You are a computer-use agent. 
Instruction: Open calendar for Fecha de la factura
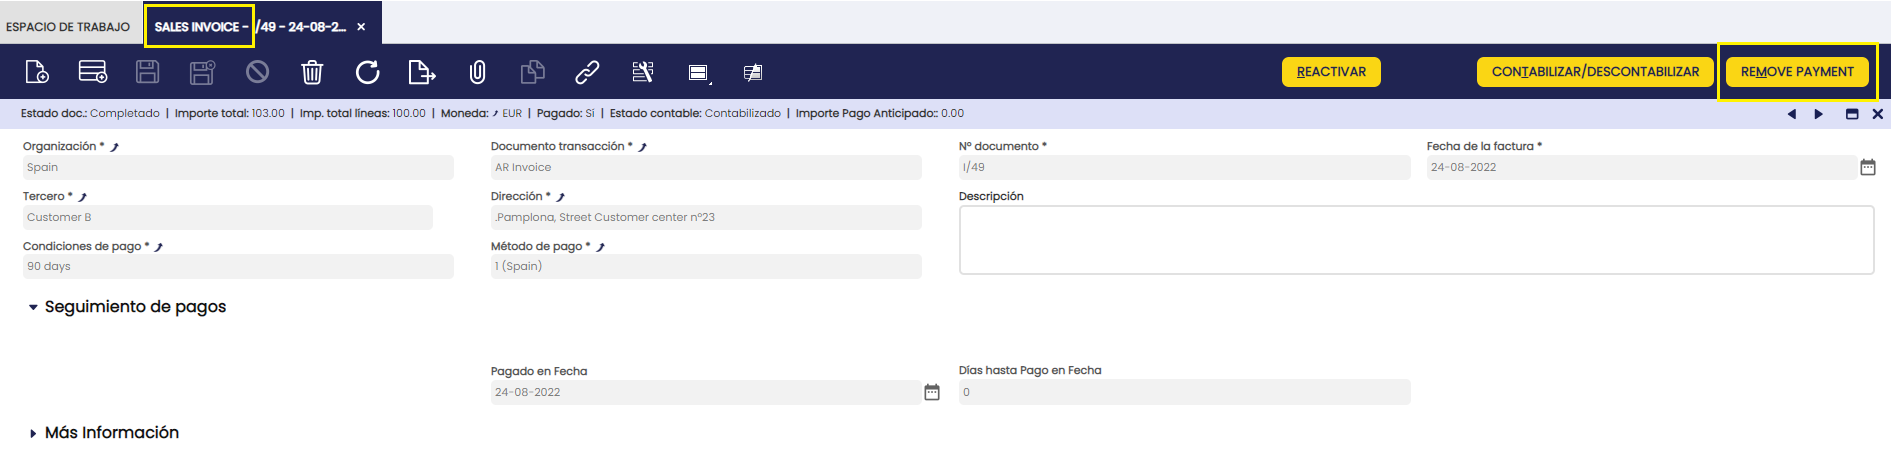point(1867,168)
